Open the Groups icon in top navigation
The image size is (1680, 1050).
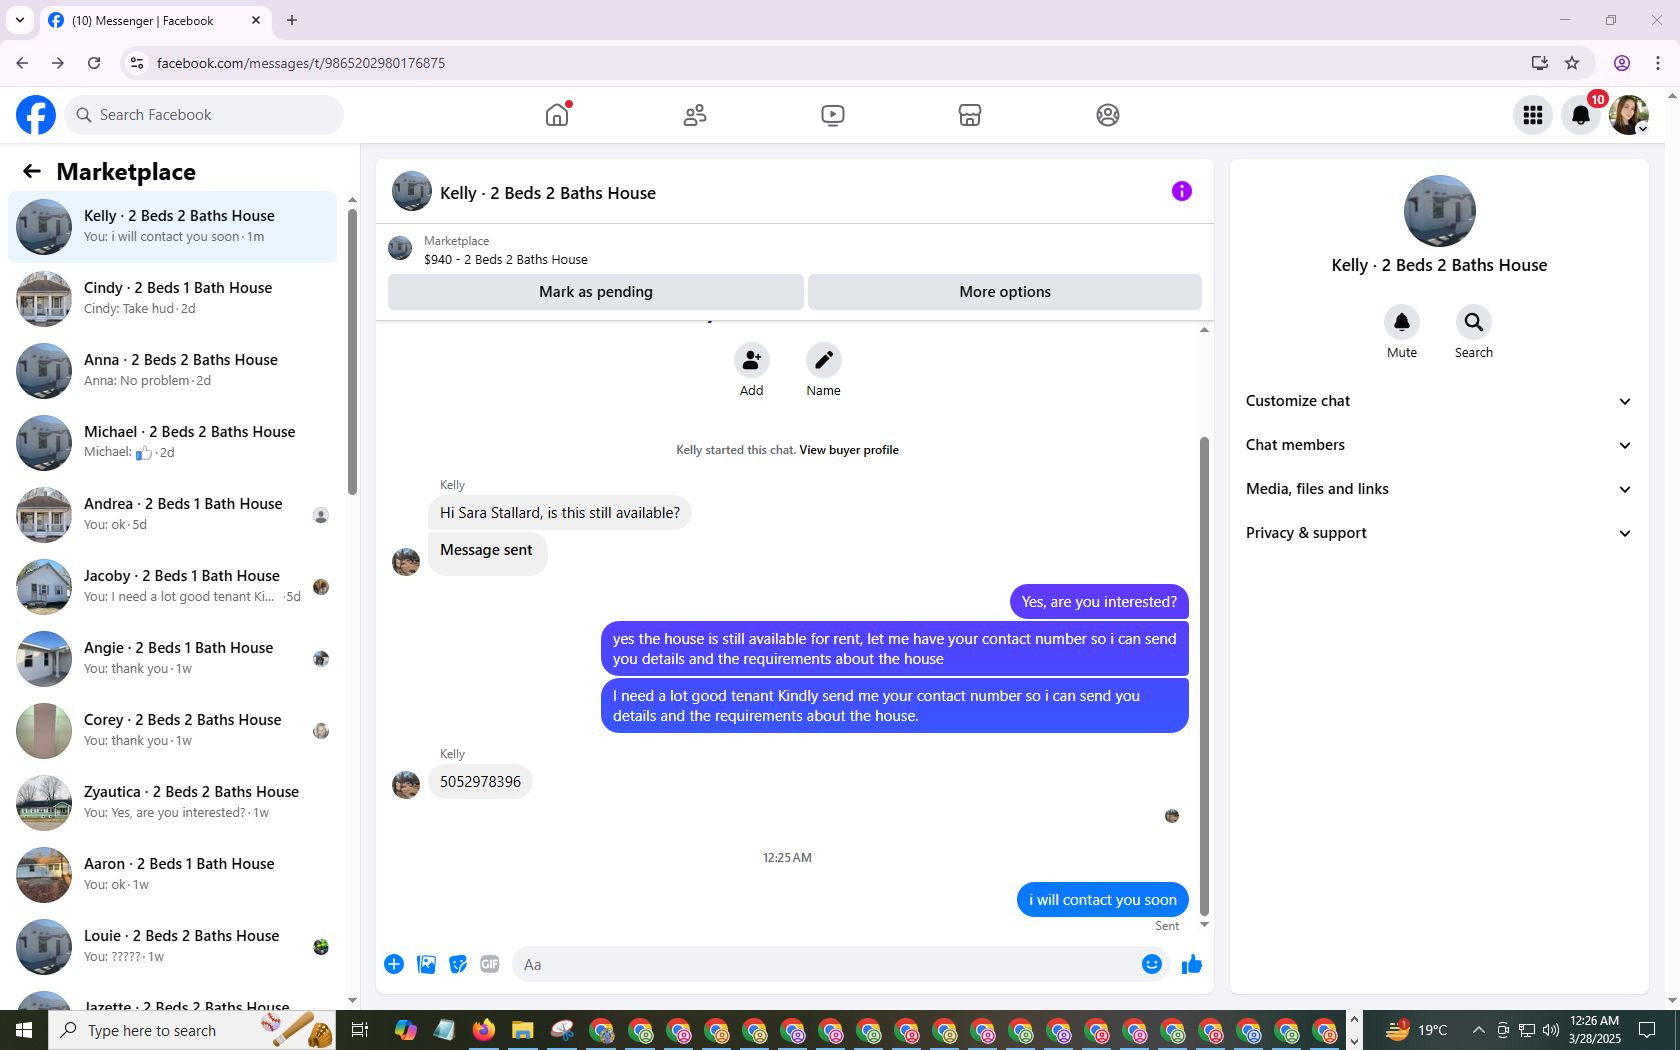[x=1108, y=115]
